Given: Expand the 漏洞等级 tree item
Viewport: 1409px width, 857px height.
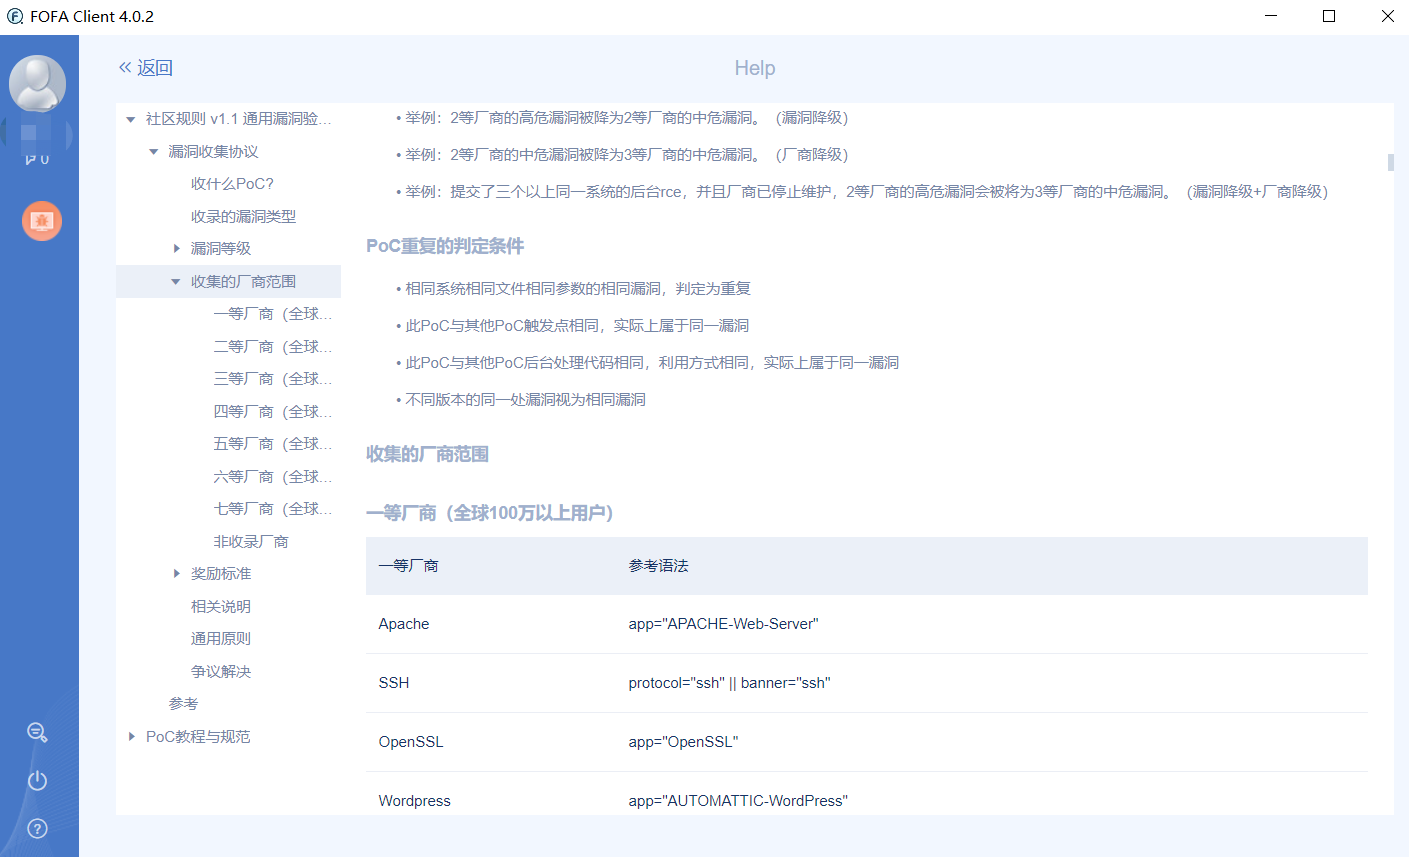Looking at the screenshot, I should tap(178, 248).
